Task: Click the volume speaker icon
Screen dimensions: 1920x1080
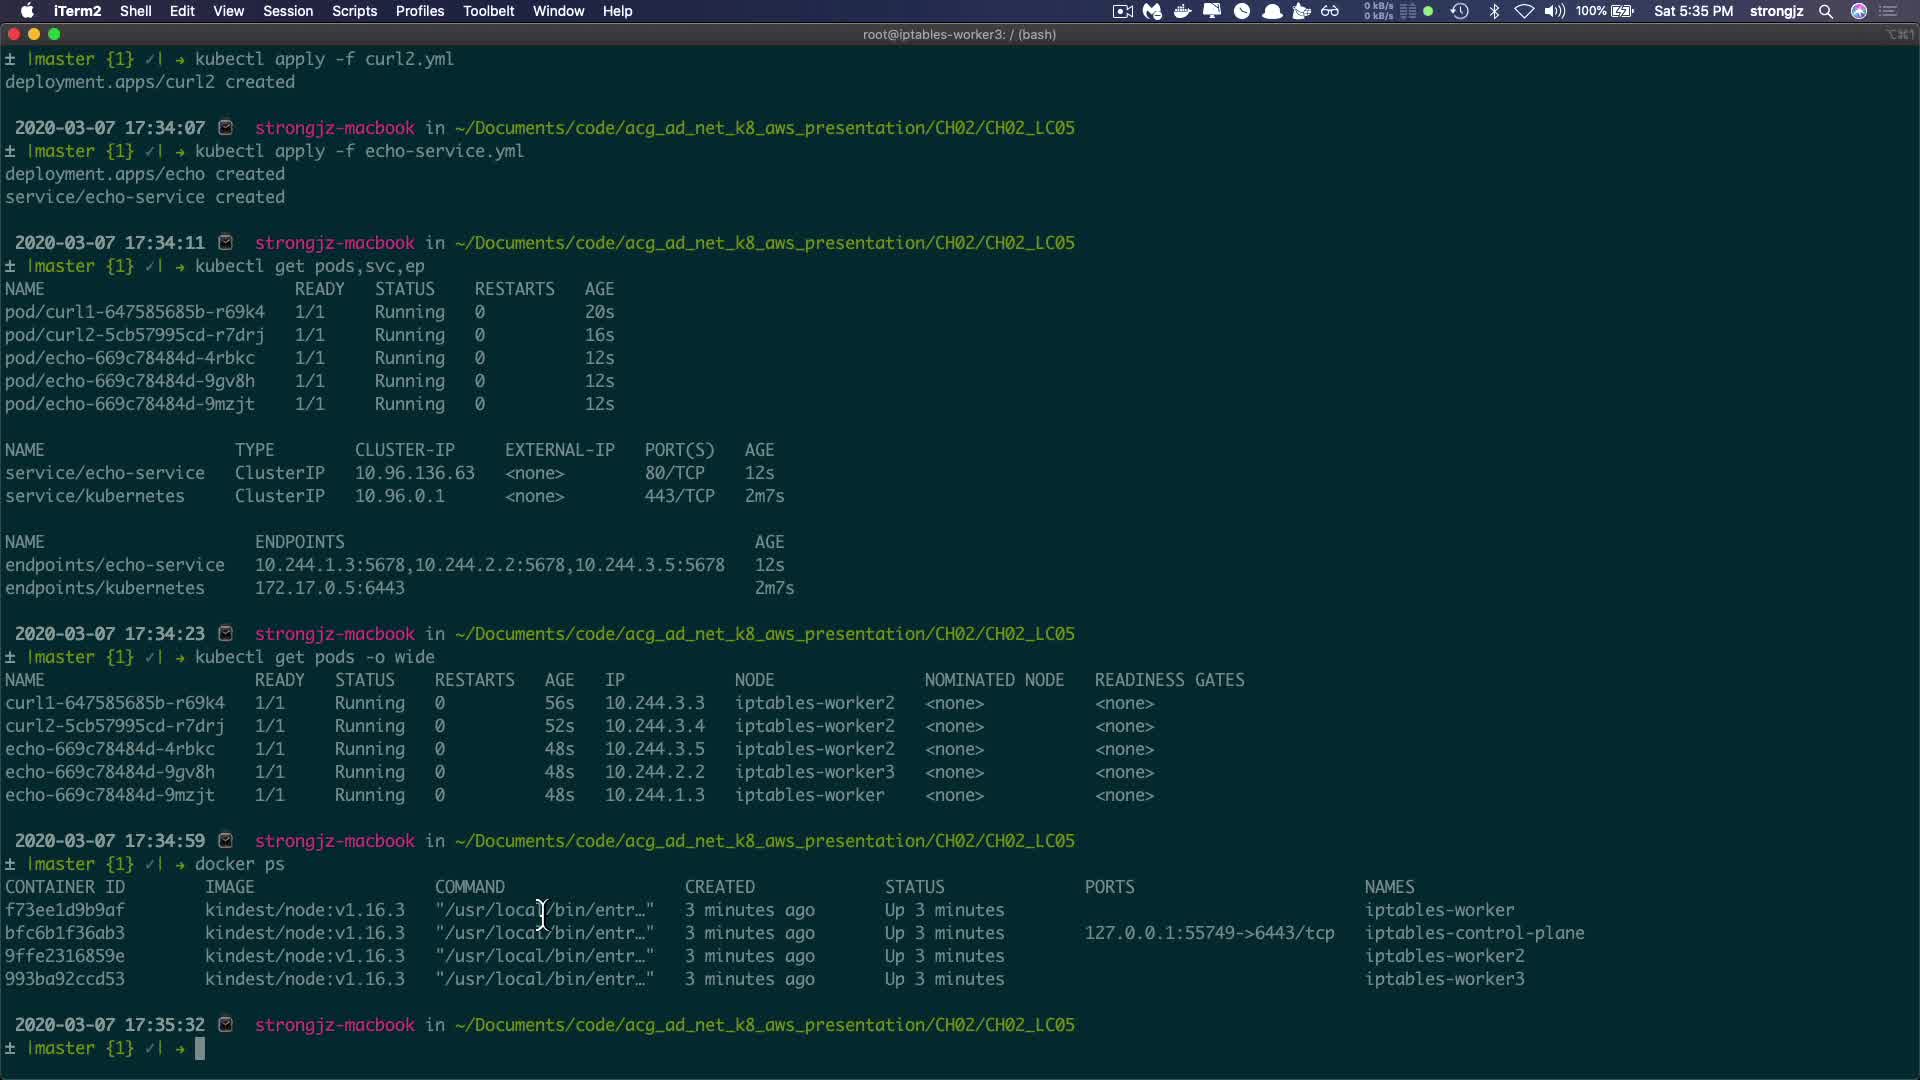Action: pos(1554,11)
